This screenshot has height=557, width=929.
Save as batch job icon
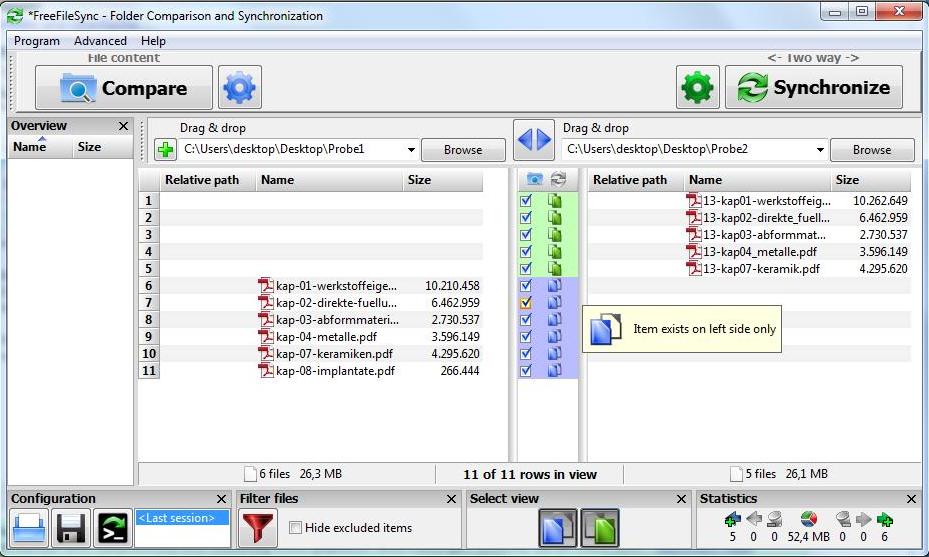pyautogui.click(x=113, y=528)
